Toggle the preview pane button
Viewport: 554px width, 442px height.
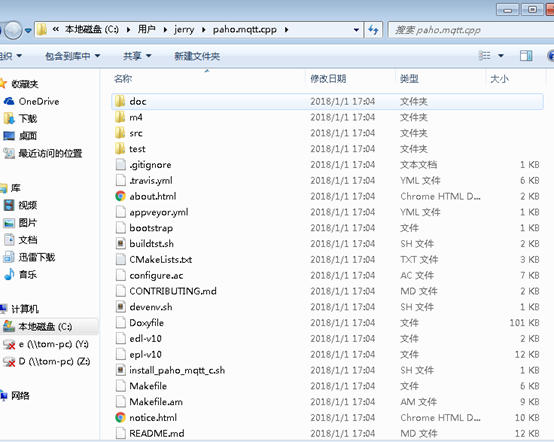526,55
